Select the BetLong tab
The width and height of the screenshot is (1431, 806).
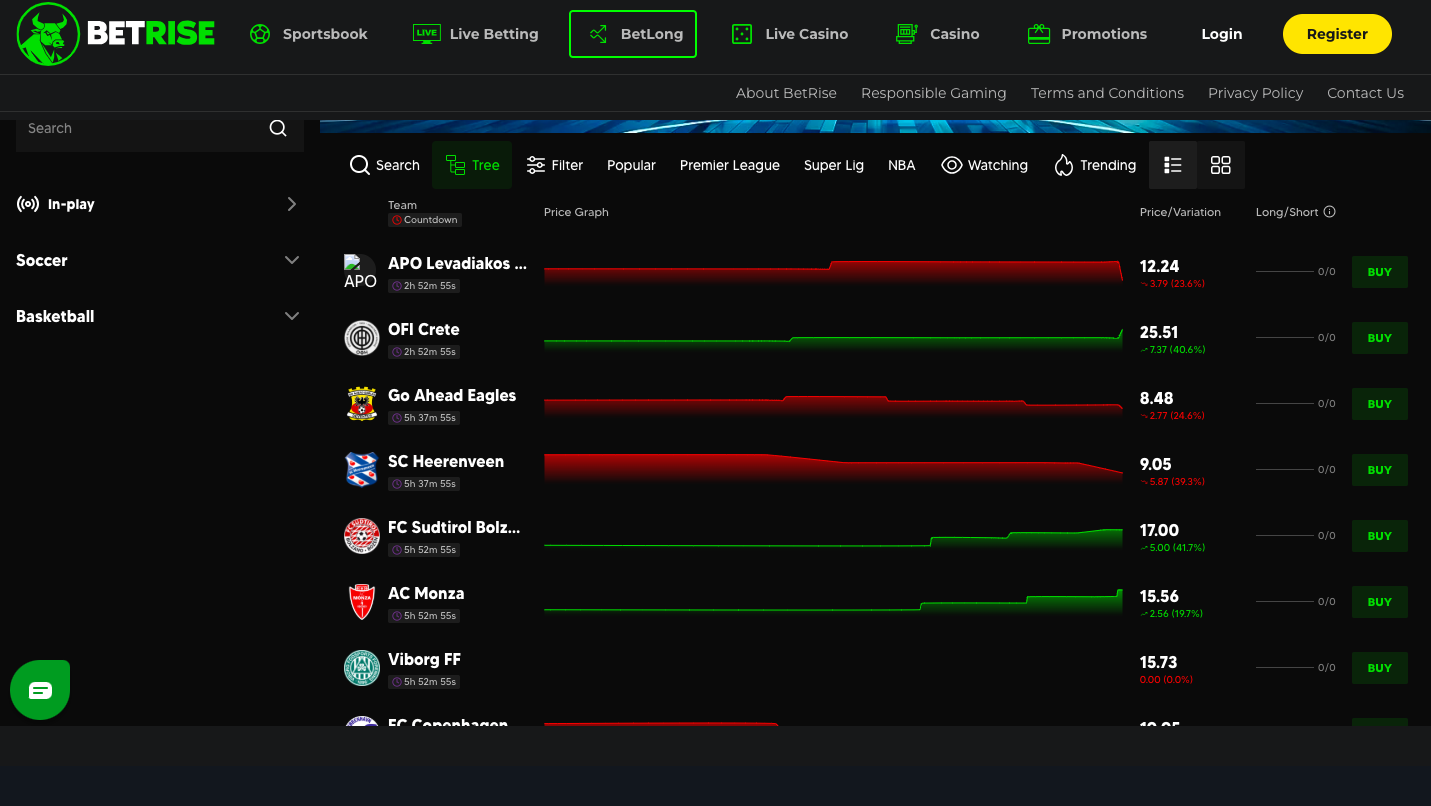tap(633, 34)
